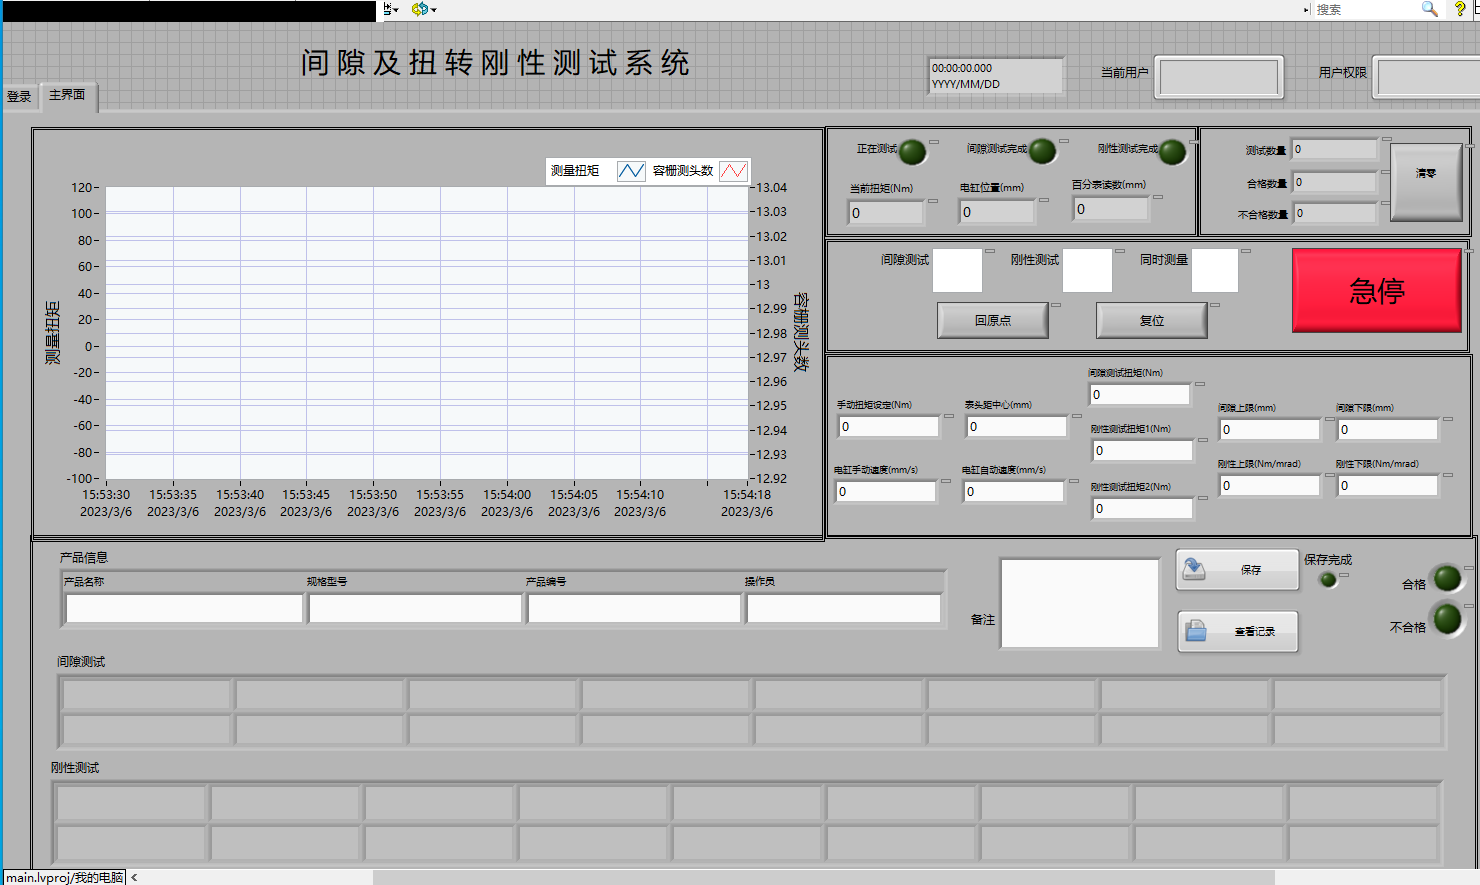Toggle the 同时测量 checkbox square
The image size is (1480, 885).
point(1215,270)
